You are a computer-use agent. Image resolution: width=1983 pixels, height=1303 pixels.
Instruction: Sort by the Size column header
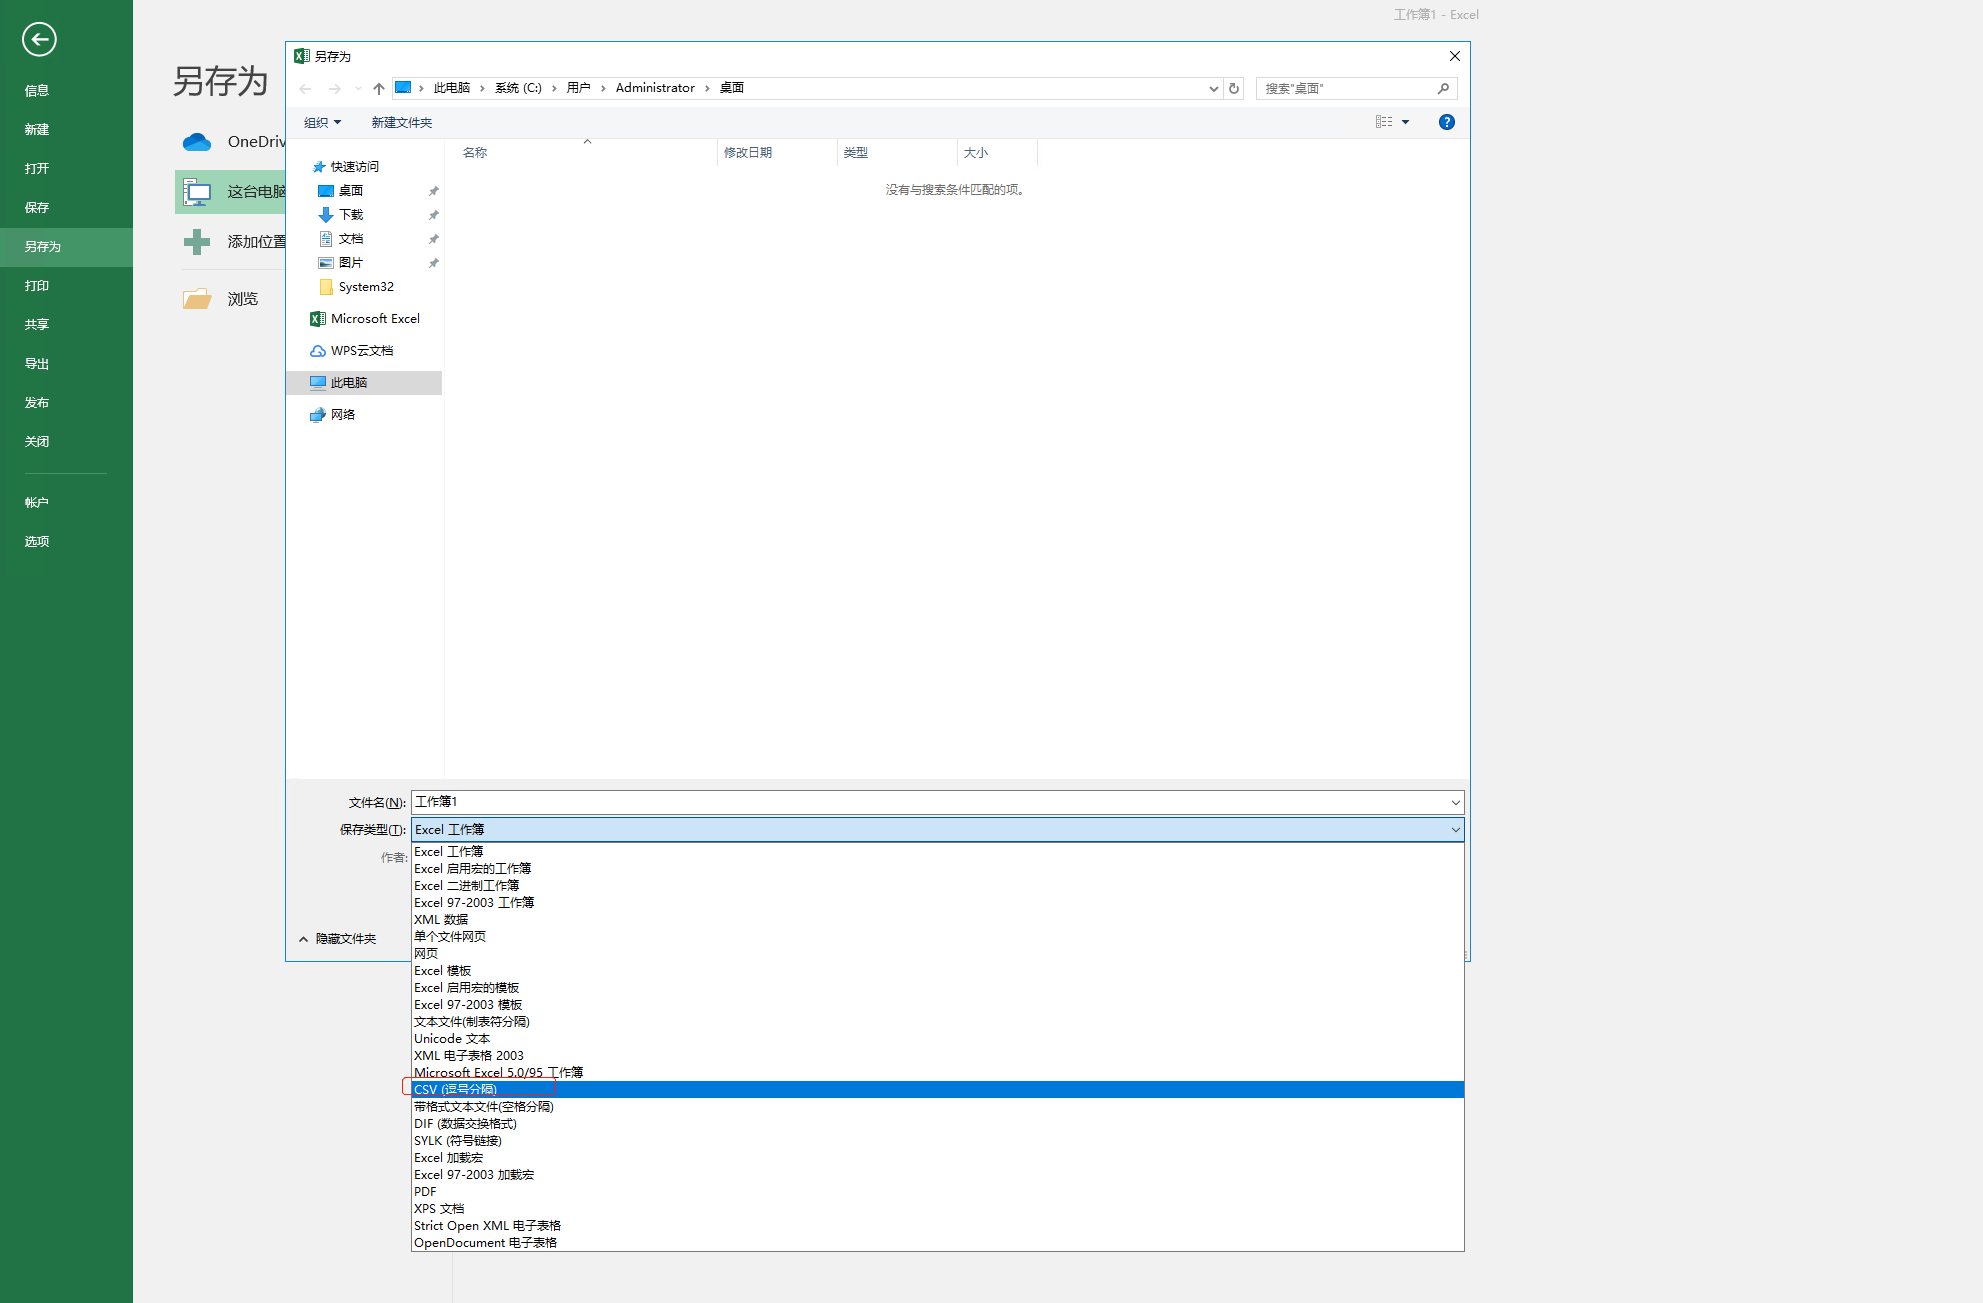pyautogui.click(x=997, y=153)
